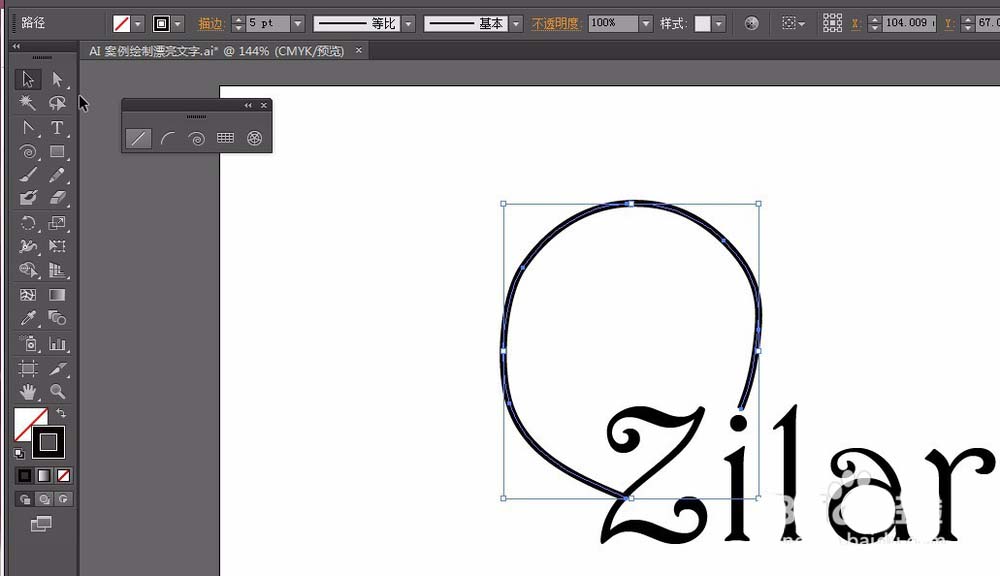Select the Warp tool
The width and height of the screenshot is (1000, 576).
pyautogui.click(x=27, y=246)
